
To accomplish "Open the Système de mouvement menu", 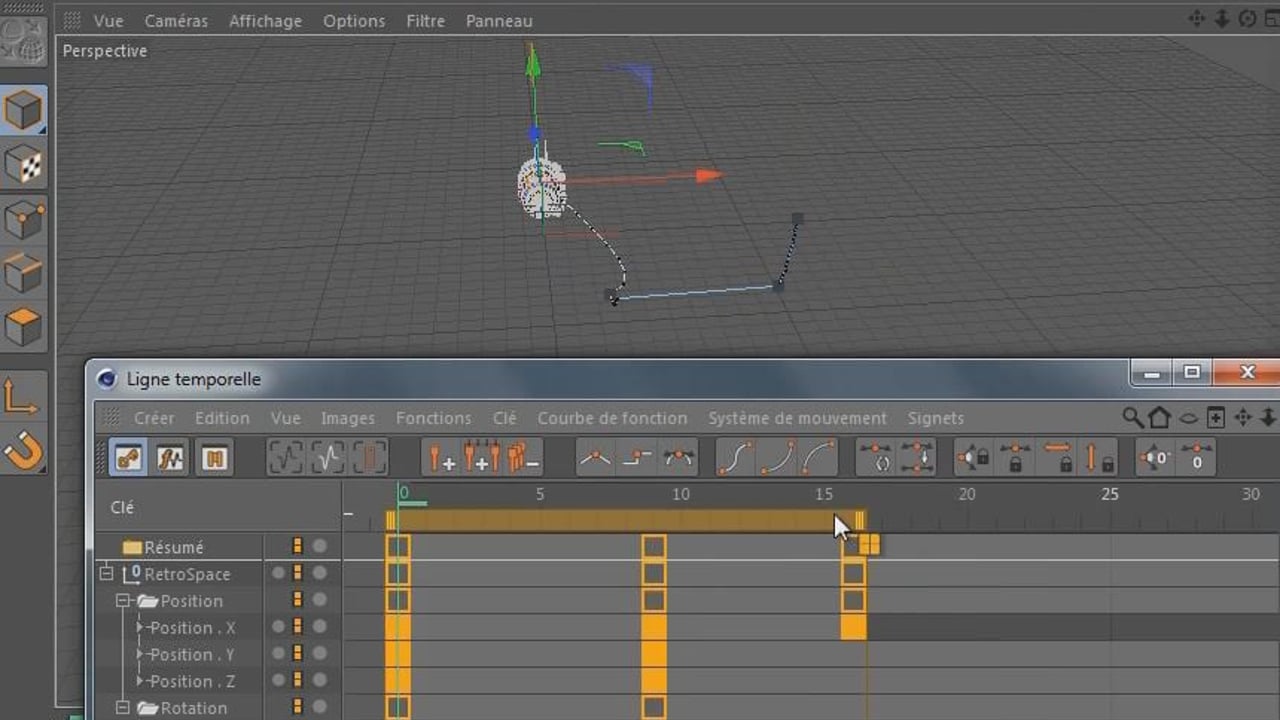I will pyautogui.click(x=797, y=418).
